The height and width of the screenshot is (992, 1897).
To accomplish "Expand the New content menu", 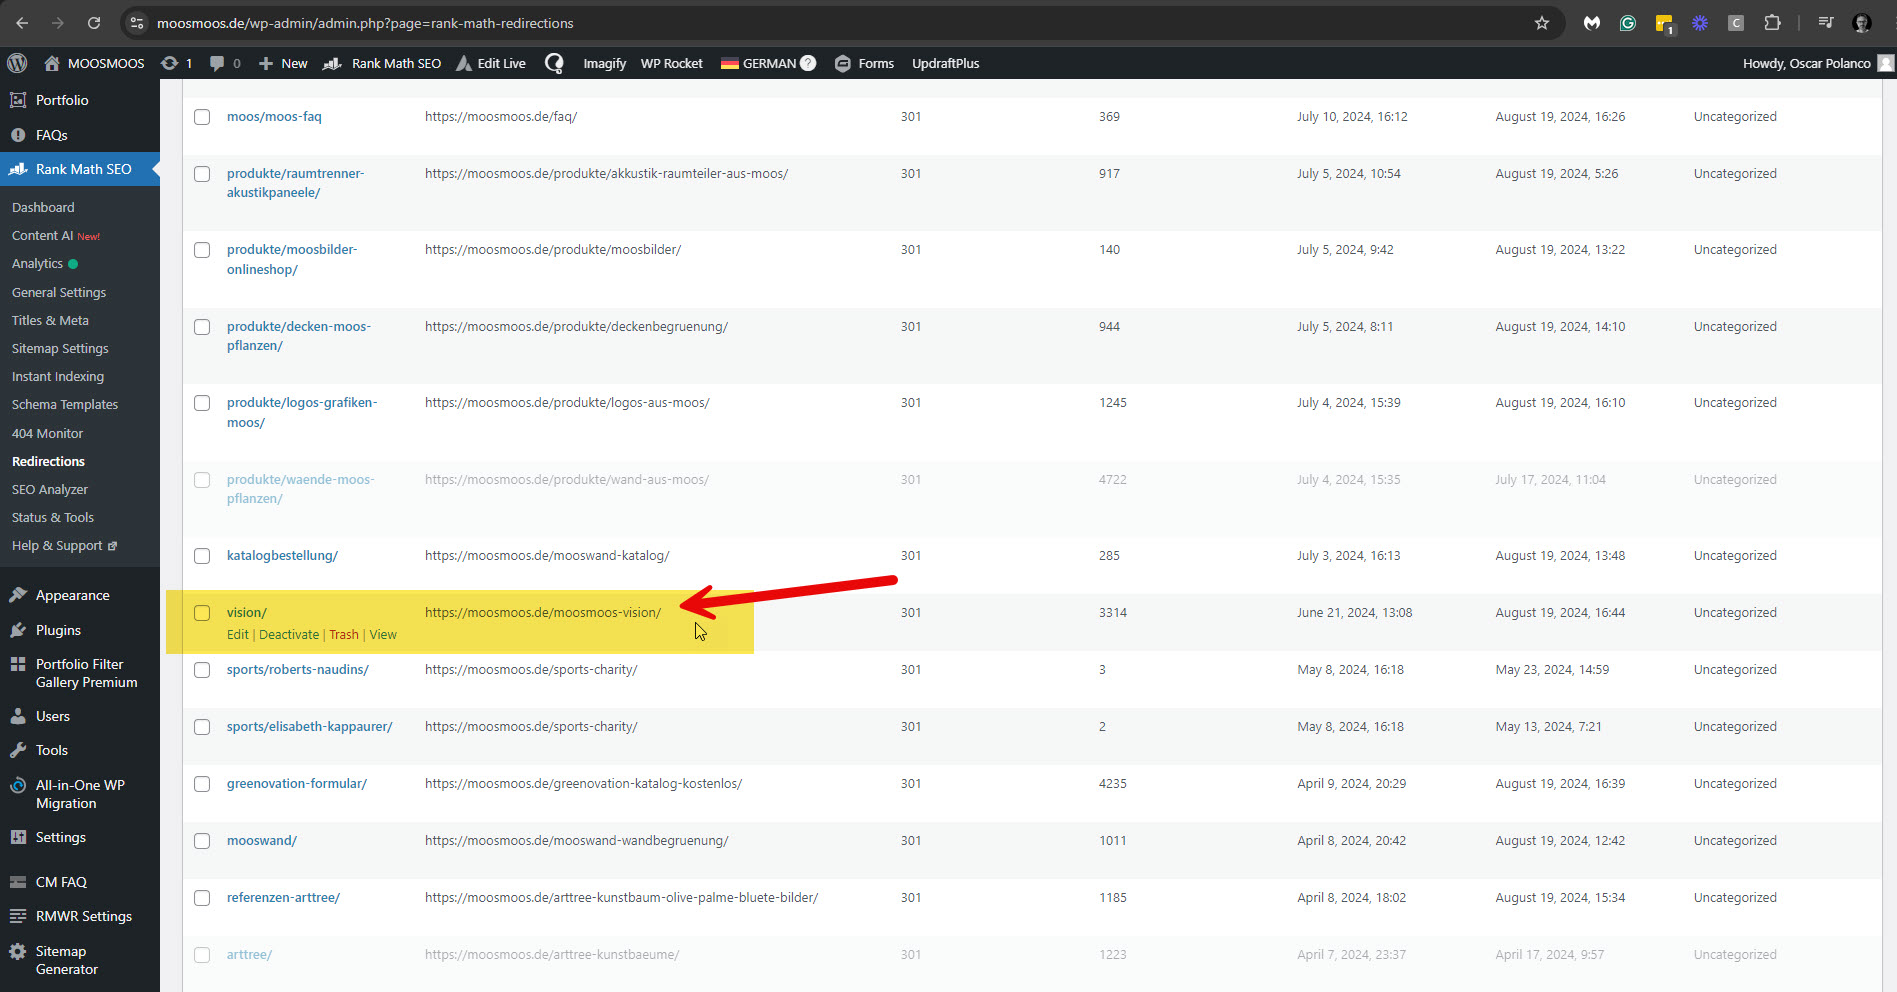I will pos(283,63).
